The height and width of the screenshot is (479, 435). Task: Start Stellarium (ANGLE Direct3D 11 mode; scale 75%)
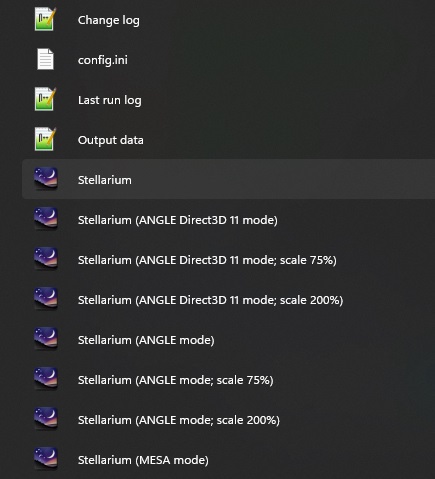207,260
